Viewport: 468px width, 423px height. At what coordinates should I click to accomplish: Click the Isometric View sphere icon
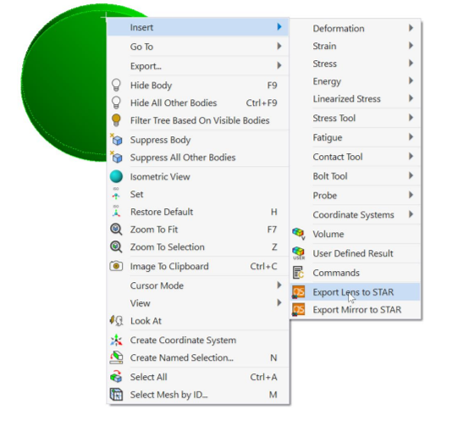point(116,176)
